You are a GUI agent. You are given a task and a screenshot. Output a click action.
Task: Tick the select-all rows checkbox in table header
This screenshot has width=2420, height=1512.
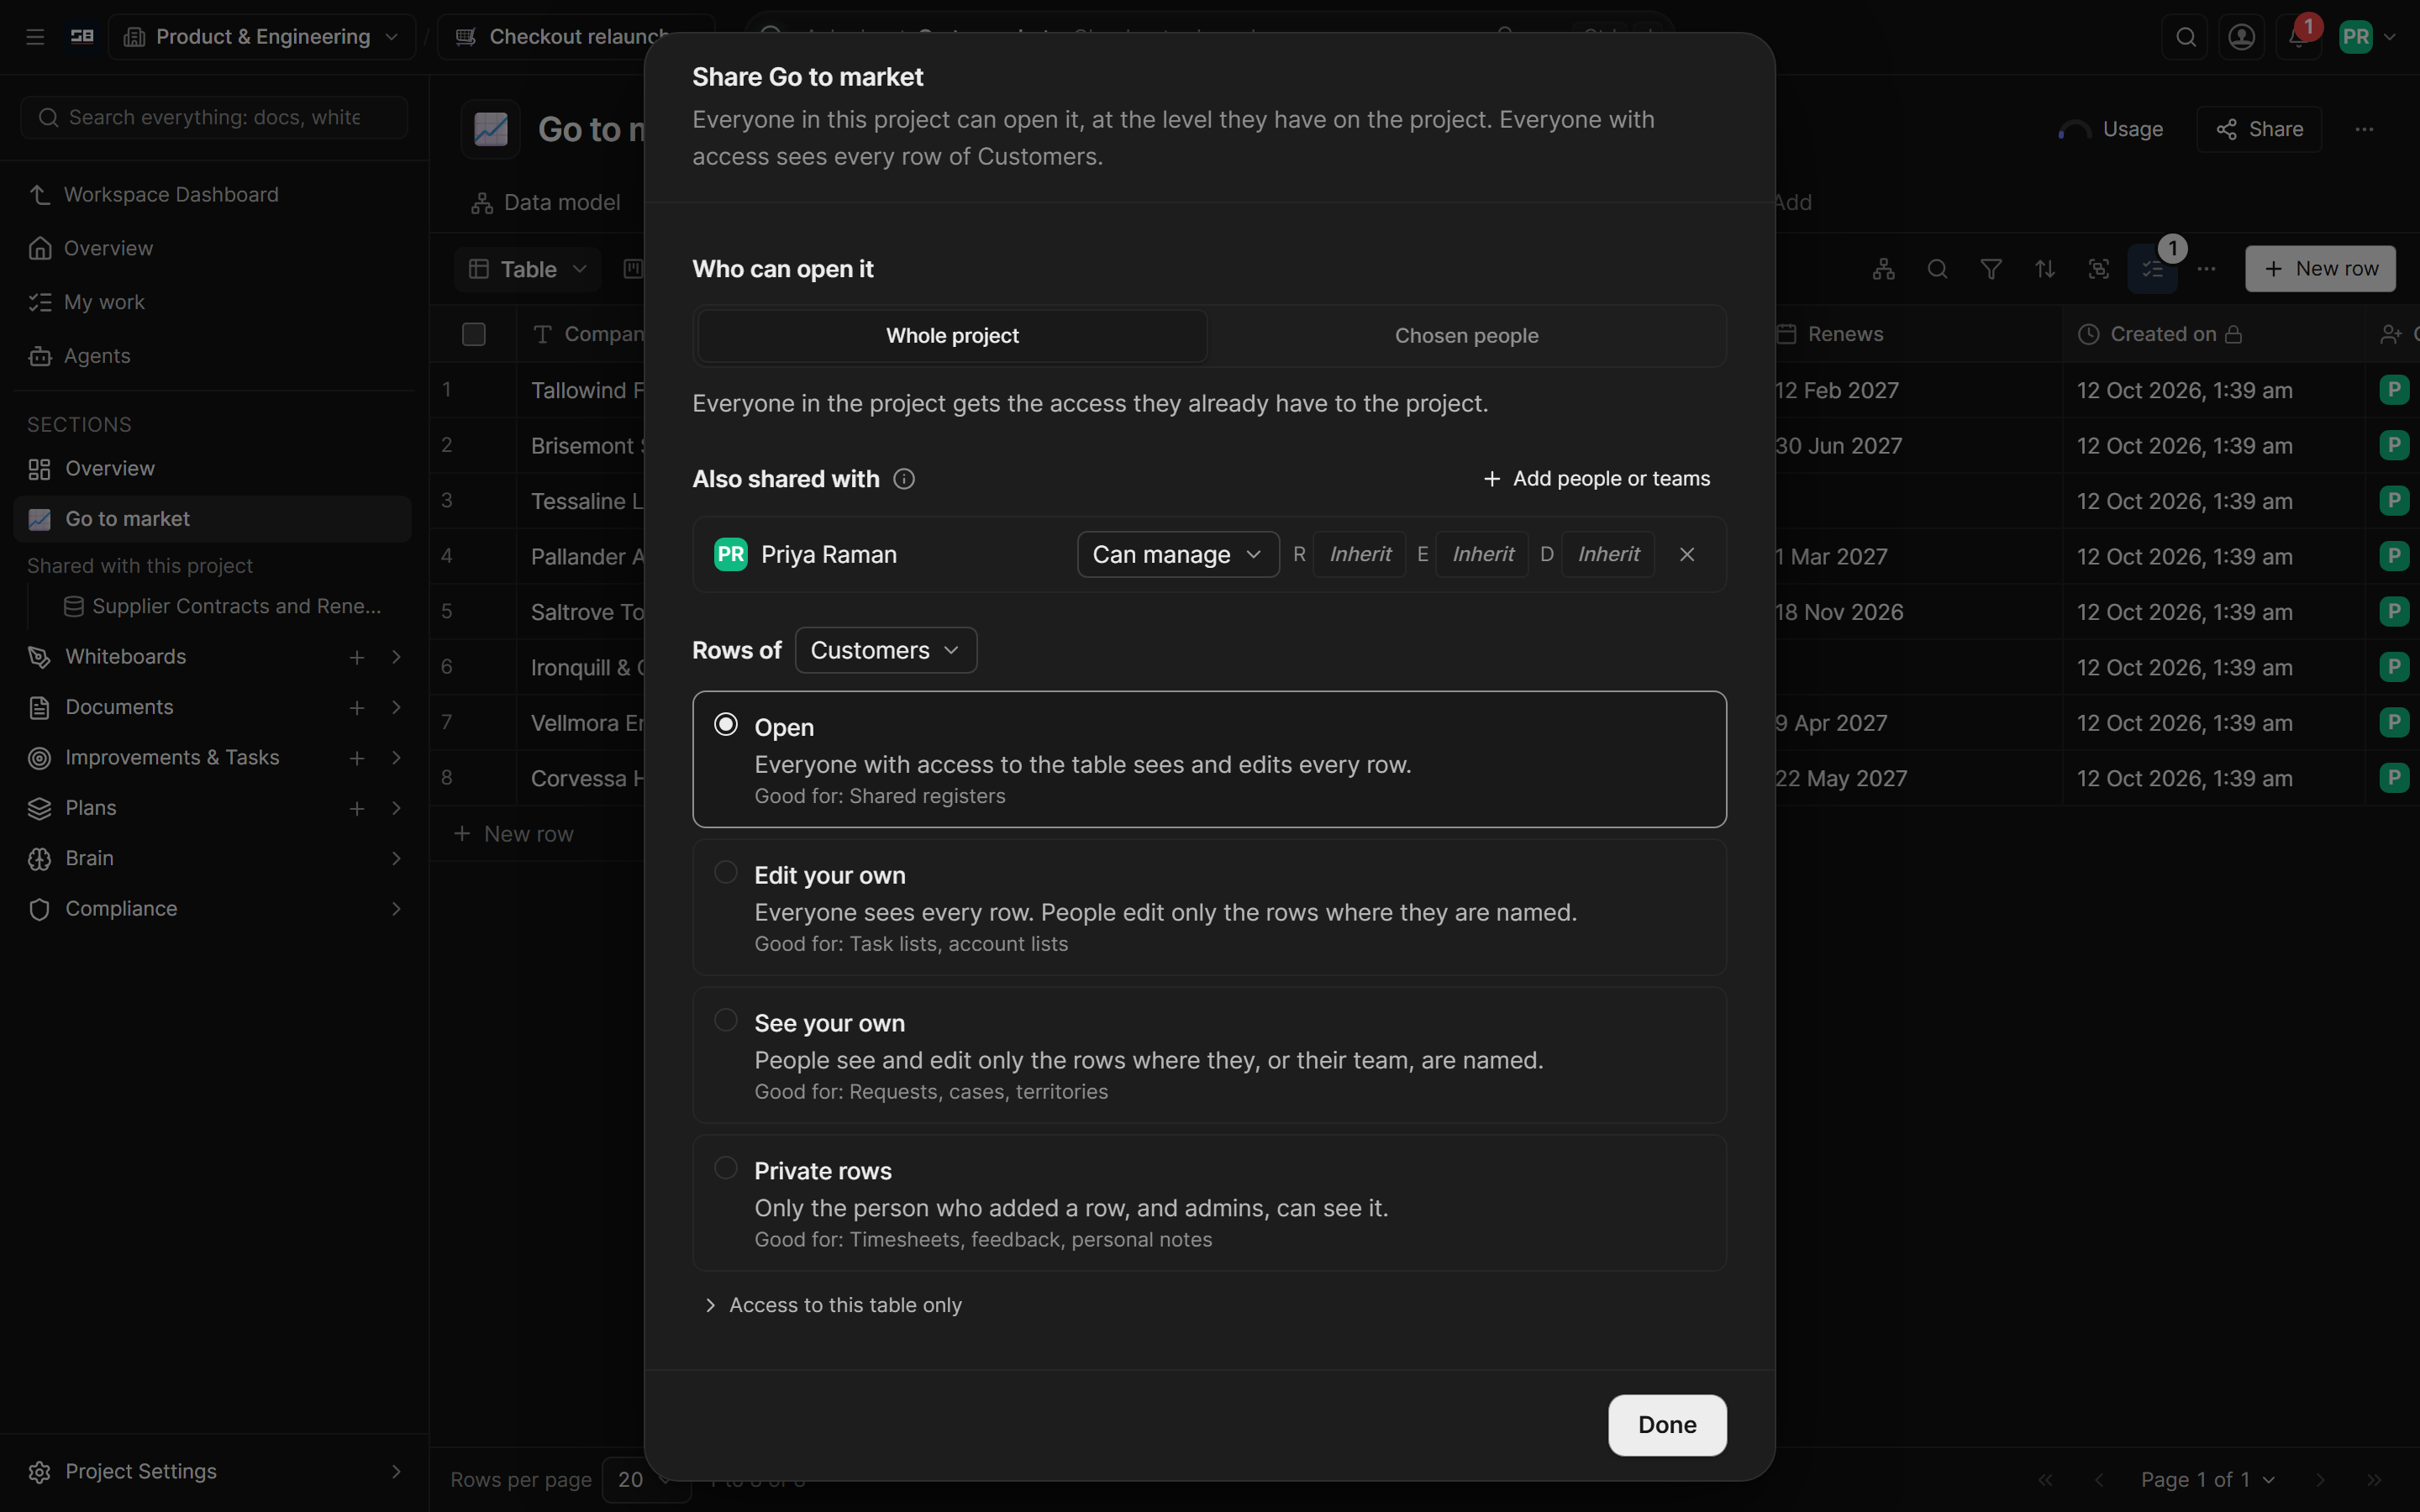(474, 334)
